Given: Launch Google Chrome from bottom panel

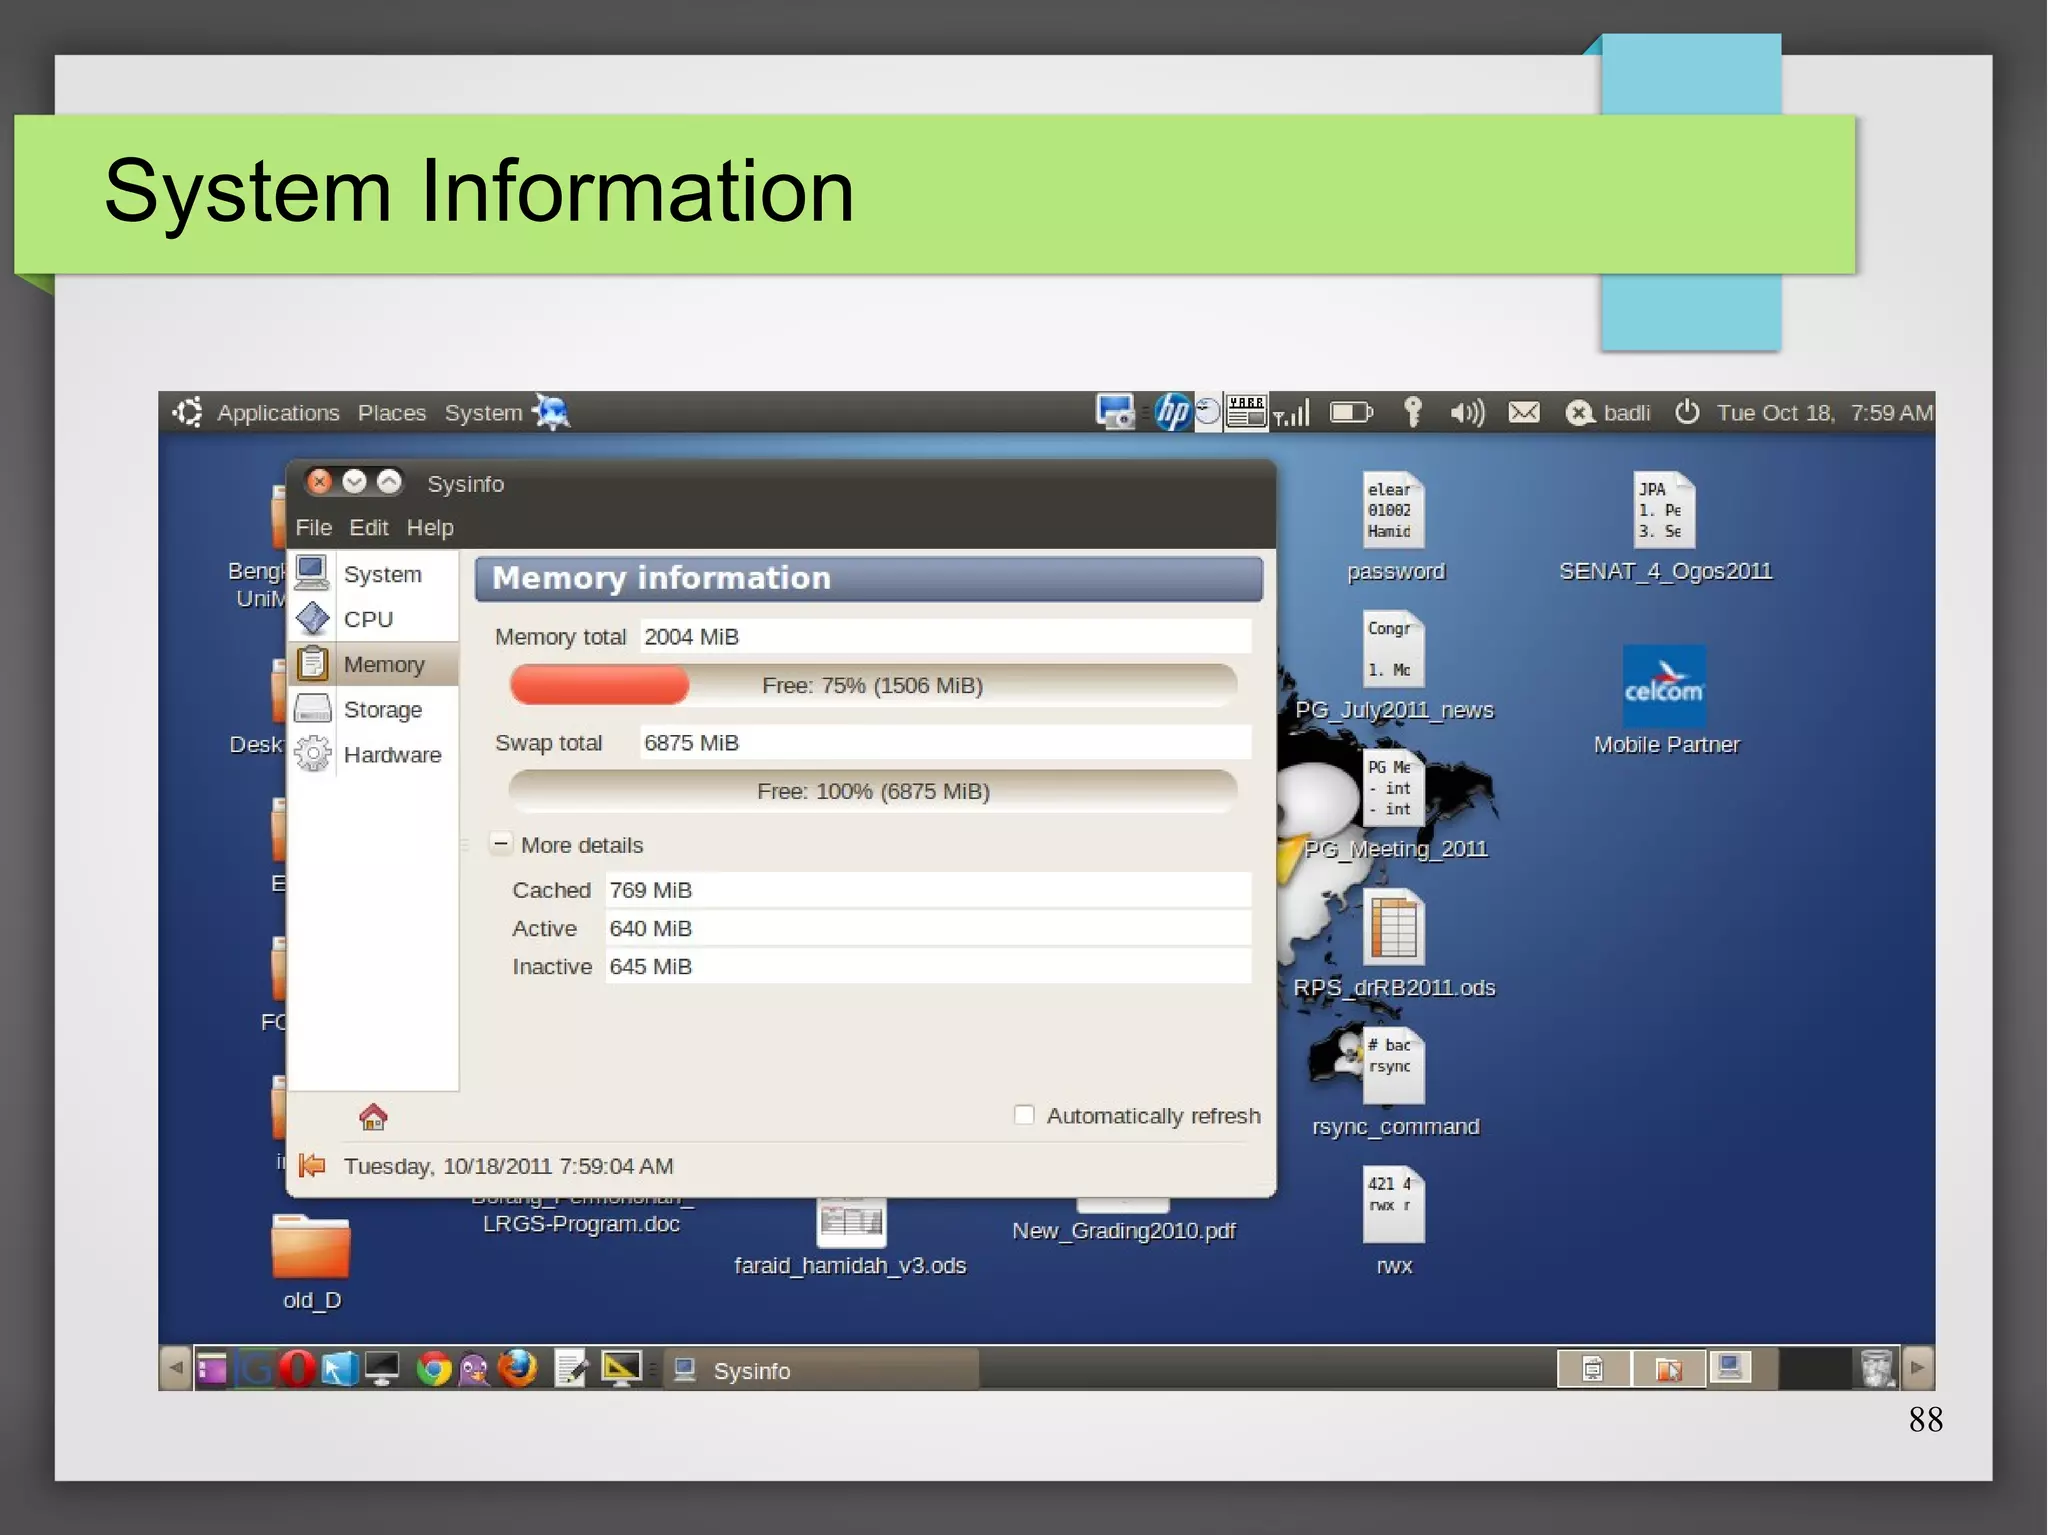Looking at the screenshot, I should (434, 1369).
